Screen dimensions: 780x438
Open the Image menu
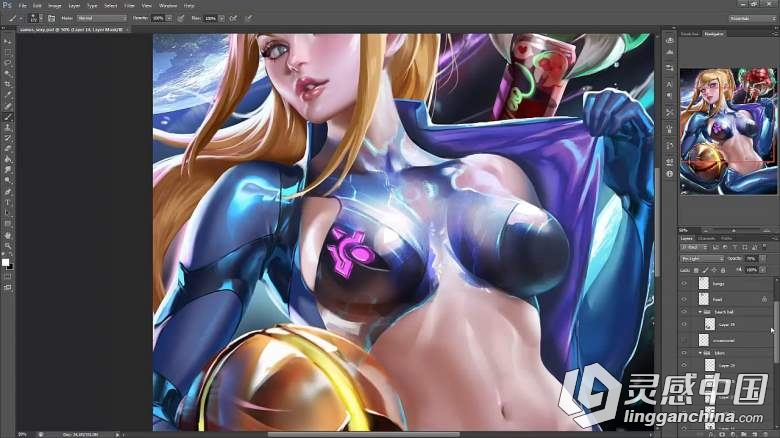[x=55, y=5]
